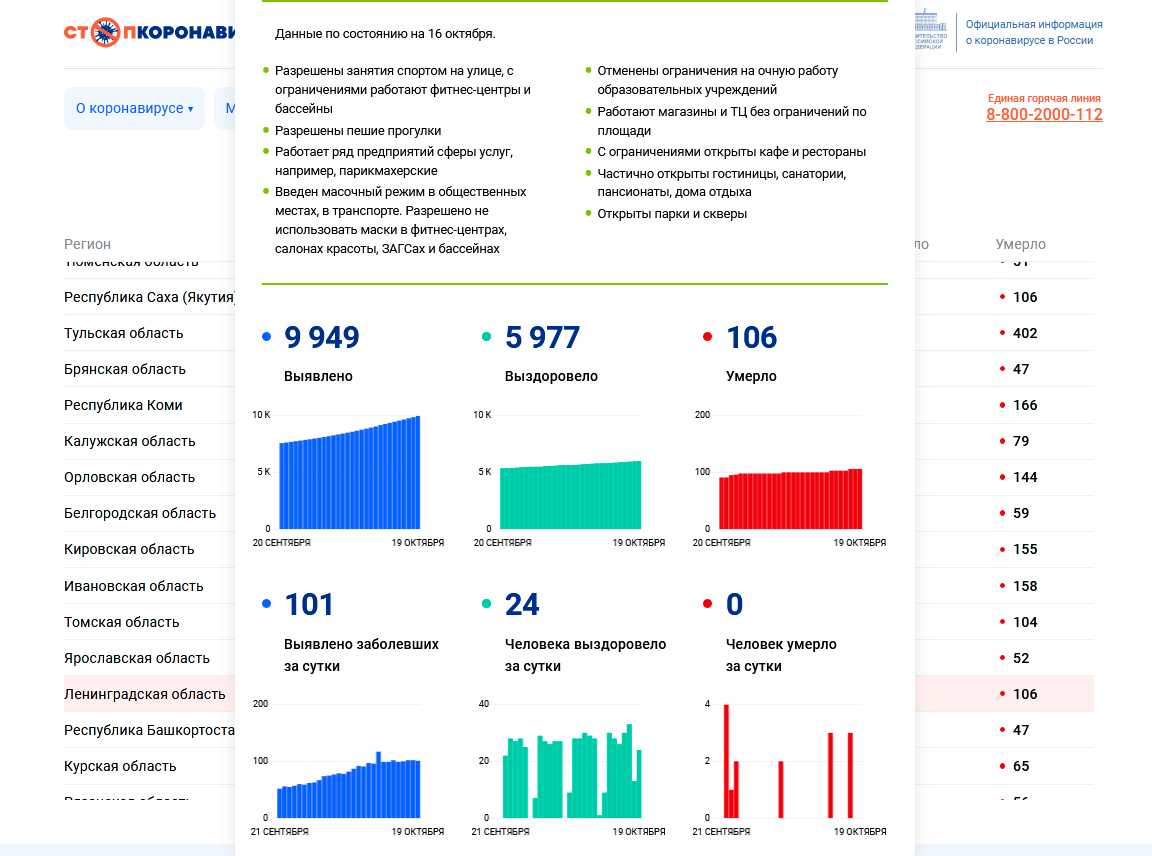
Task: Click the red daily deaths bar chart
Action: (x=790, y=762)
